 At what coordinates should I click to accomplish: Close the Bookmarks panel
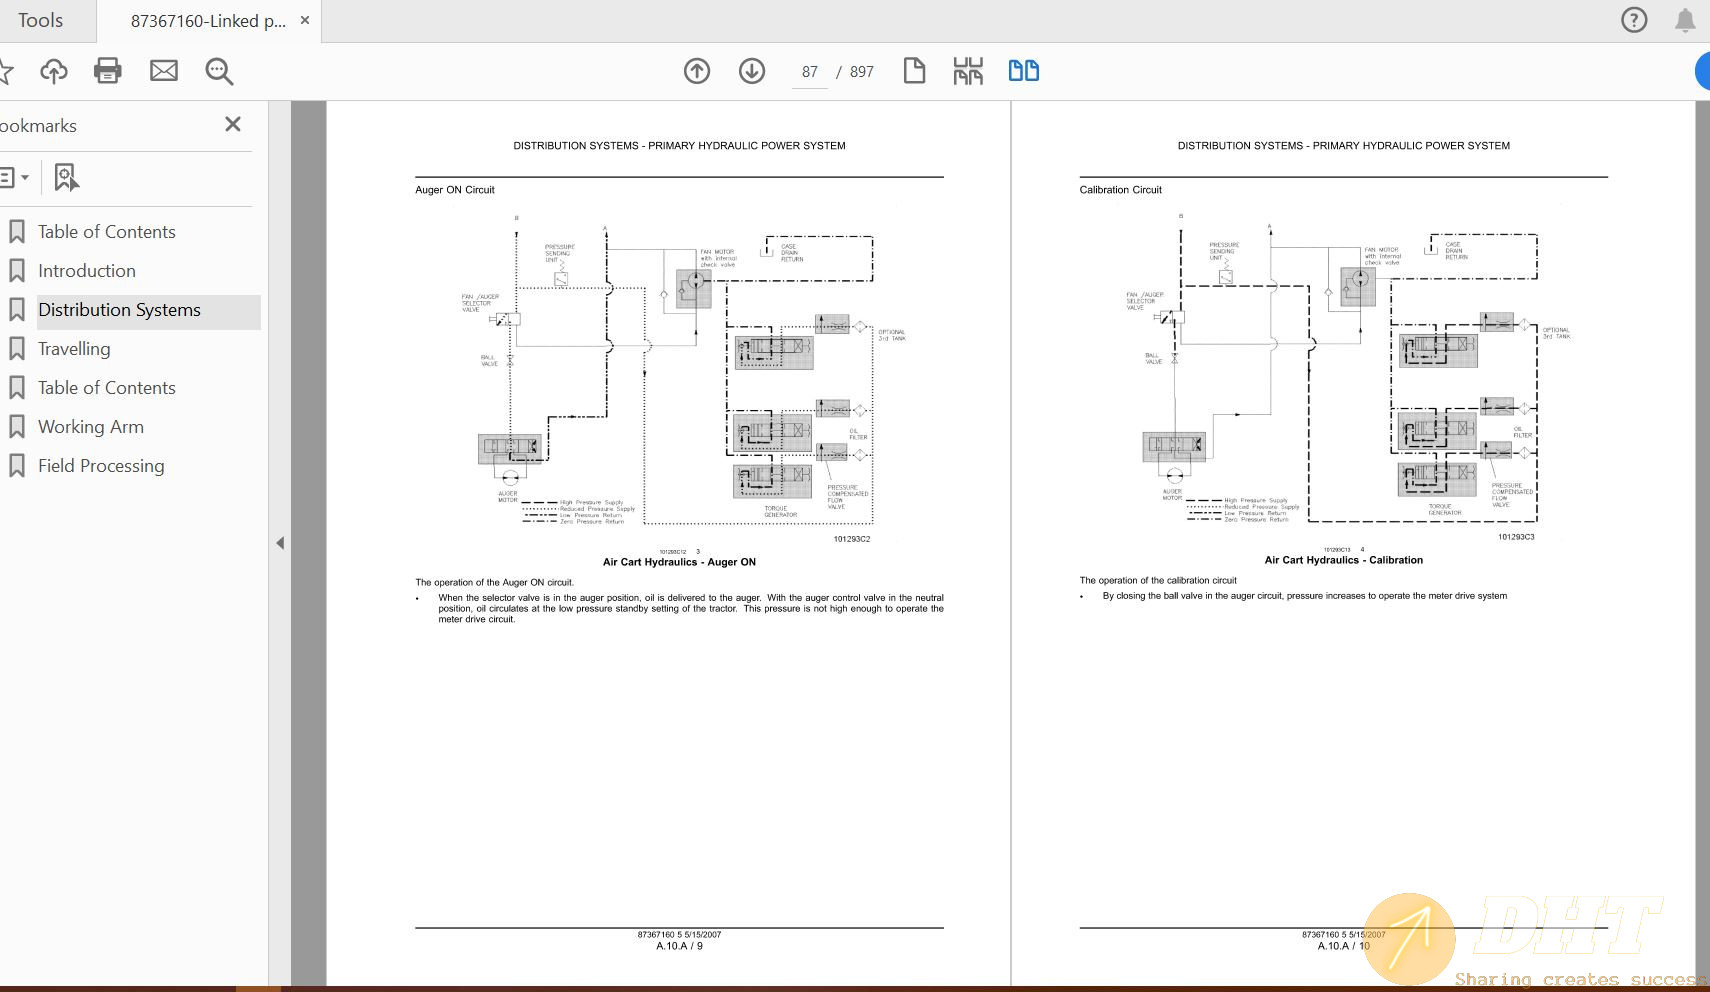point(233,124)
